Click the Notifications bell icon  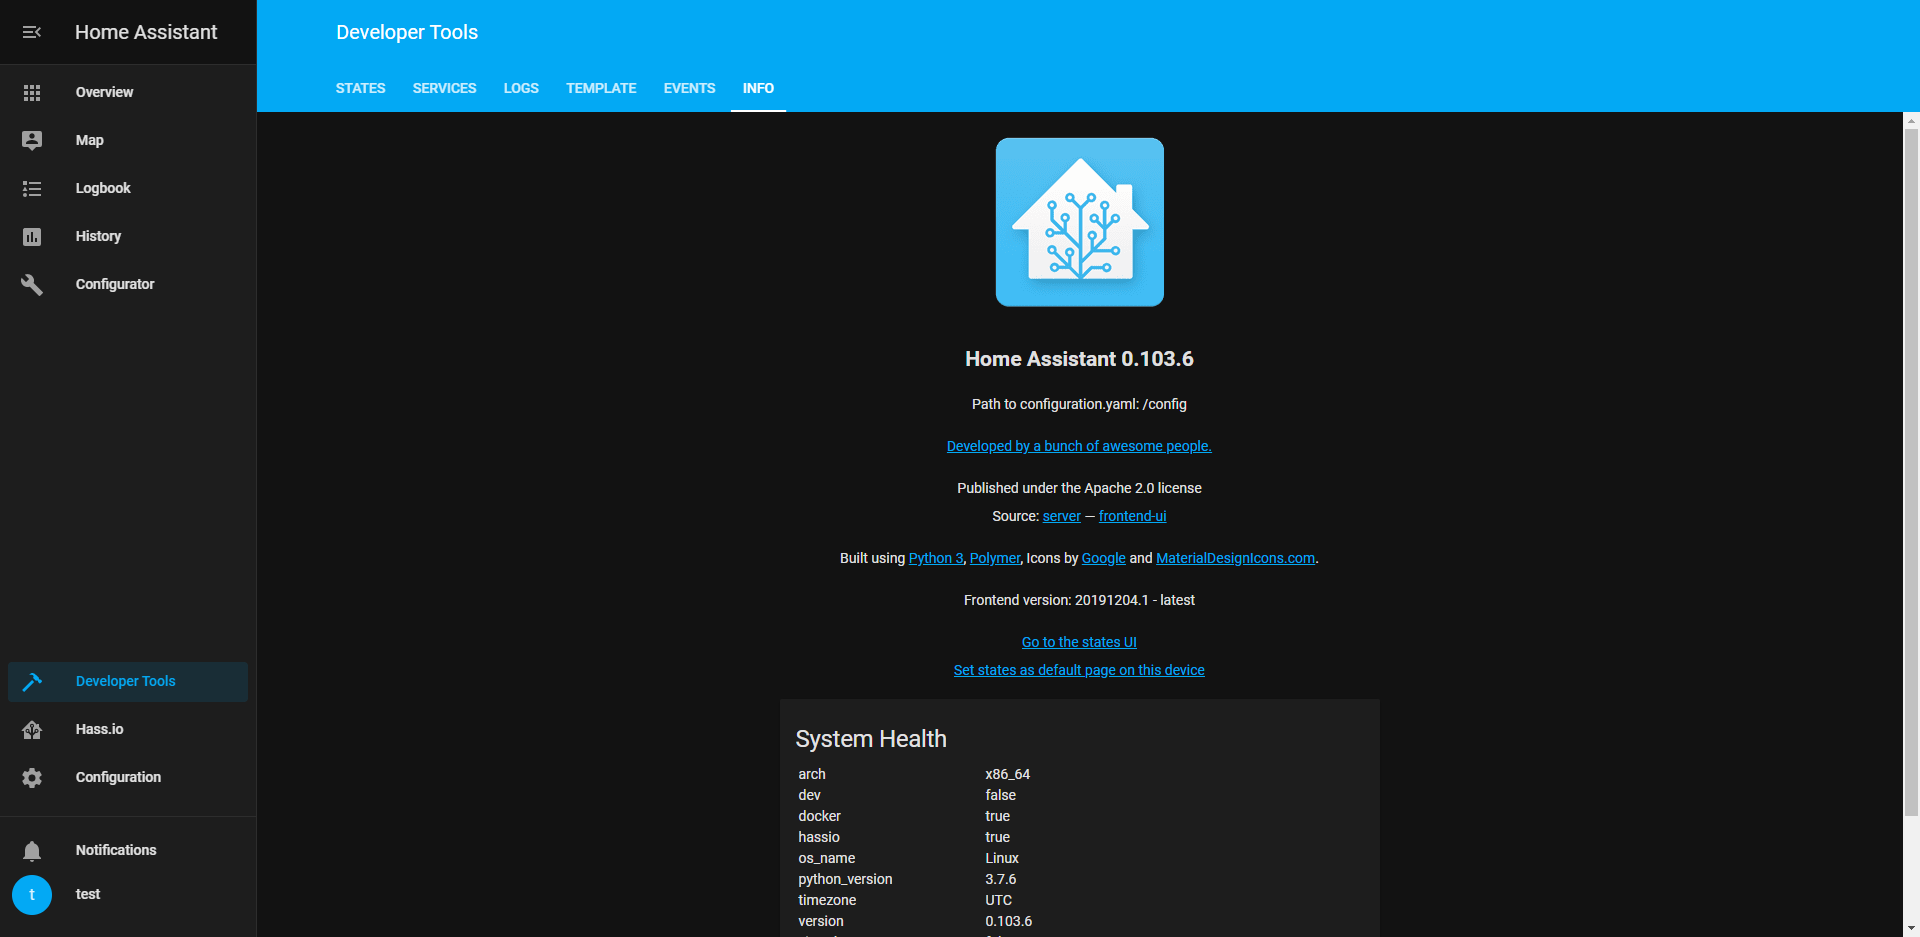(x=32, y=850)
